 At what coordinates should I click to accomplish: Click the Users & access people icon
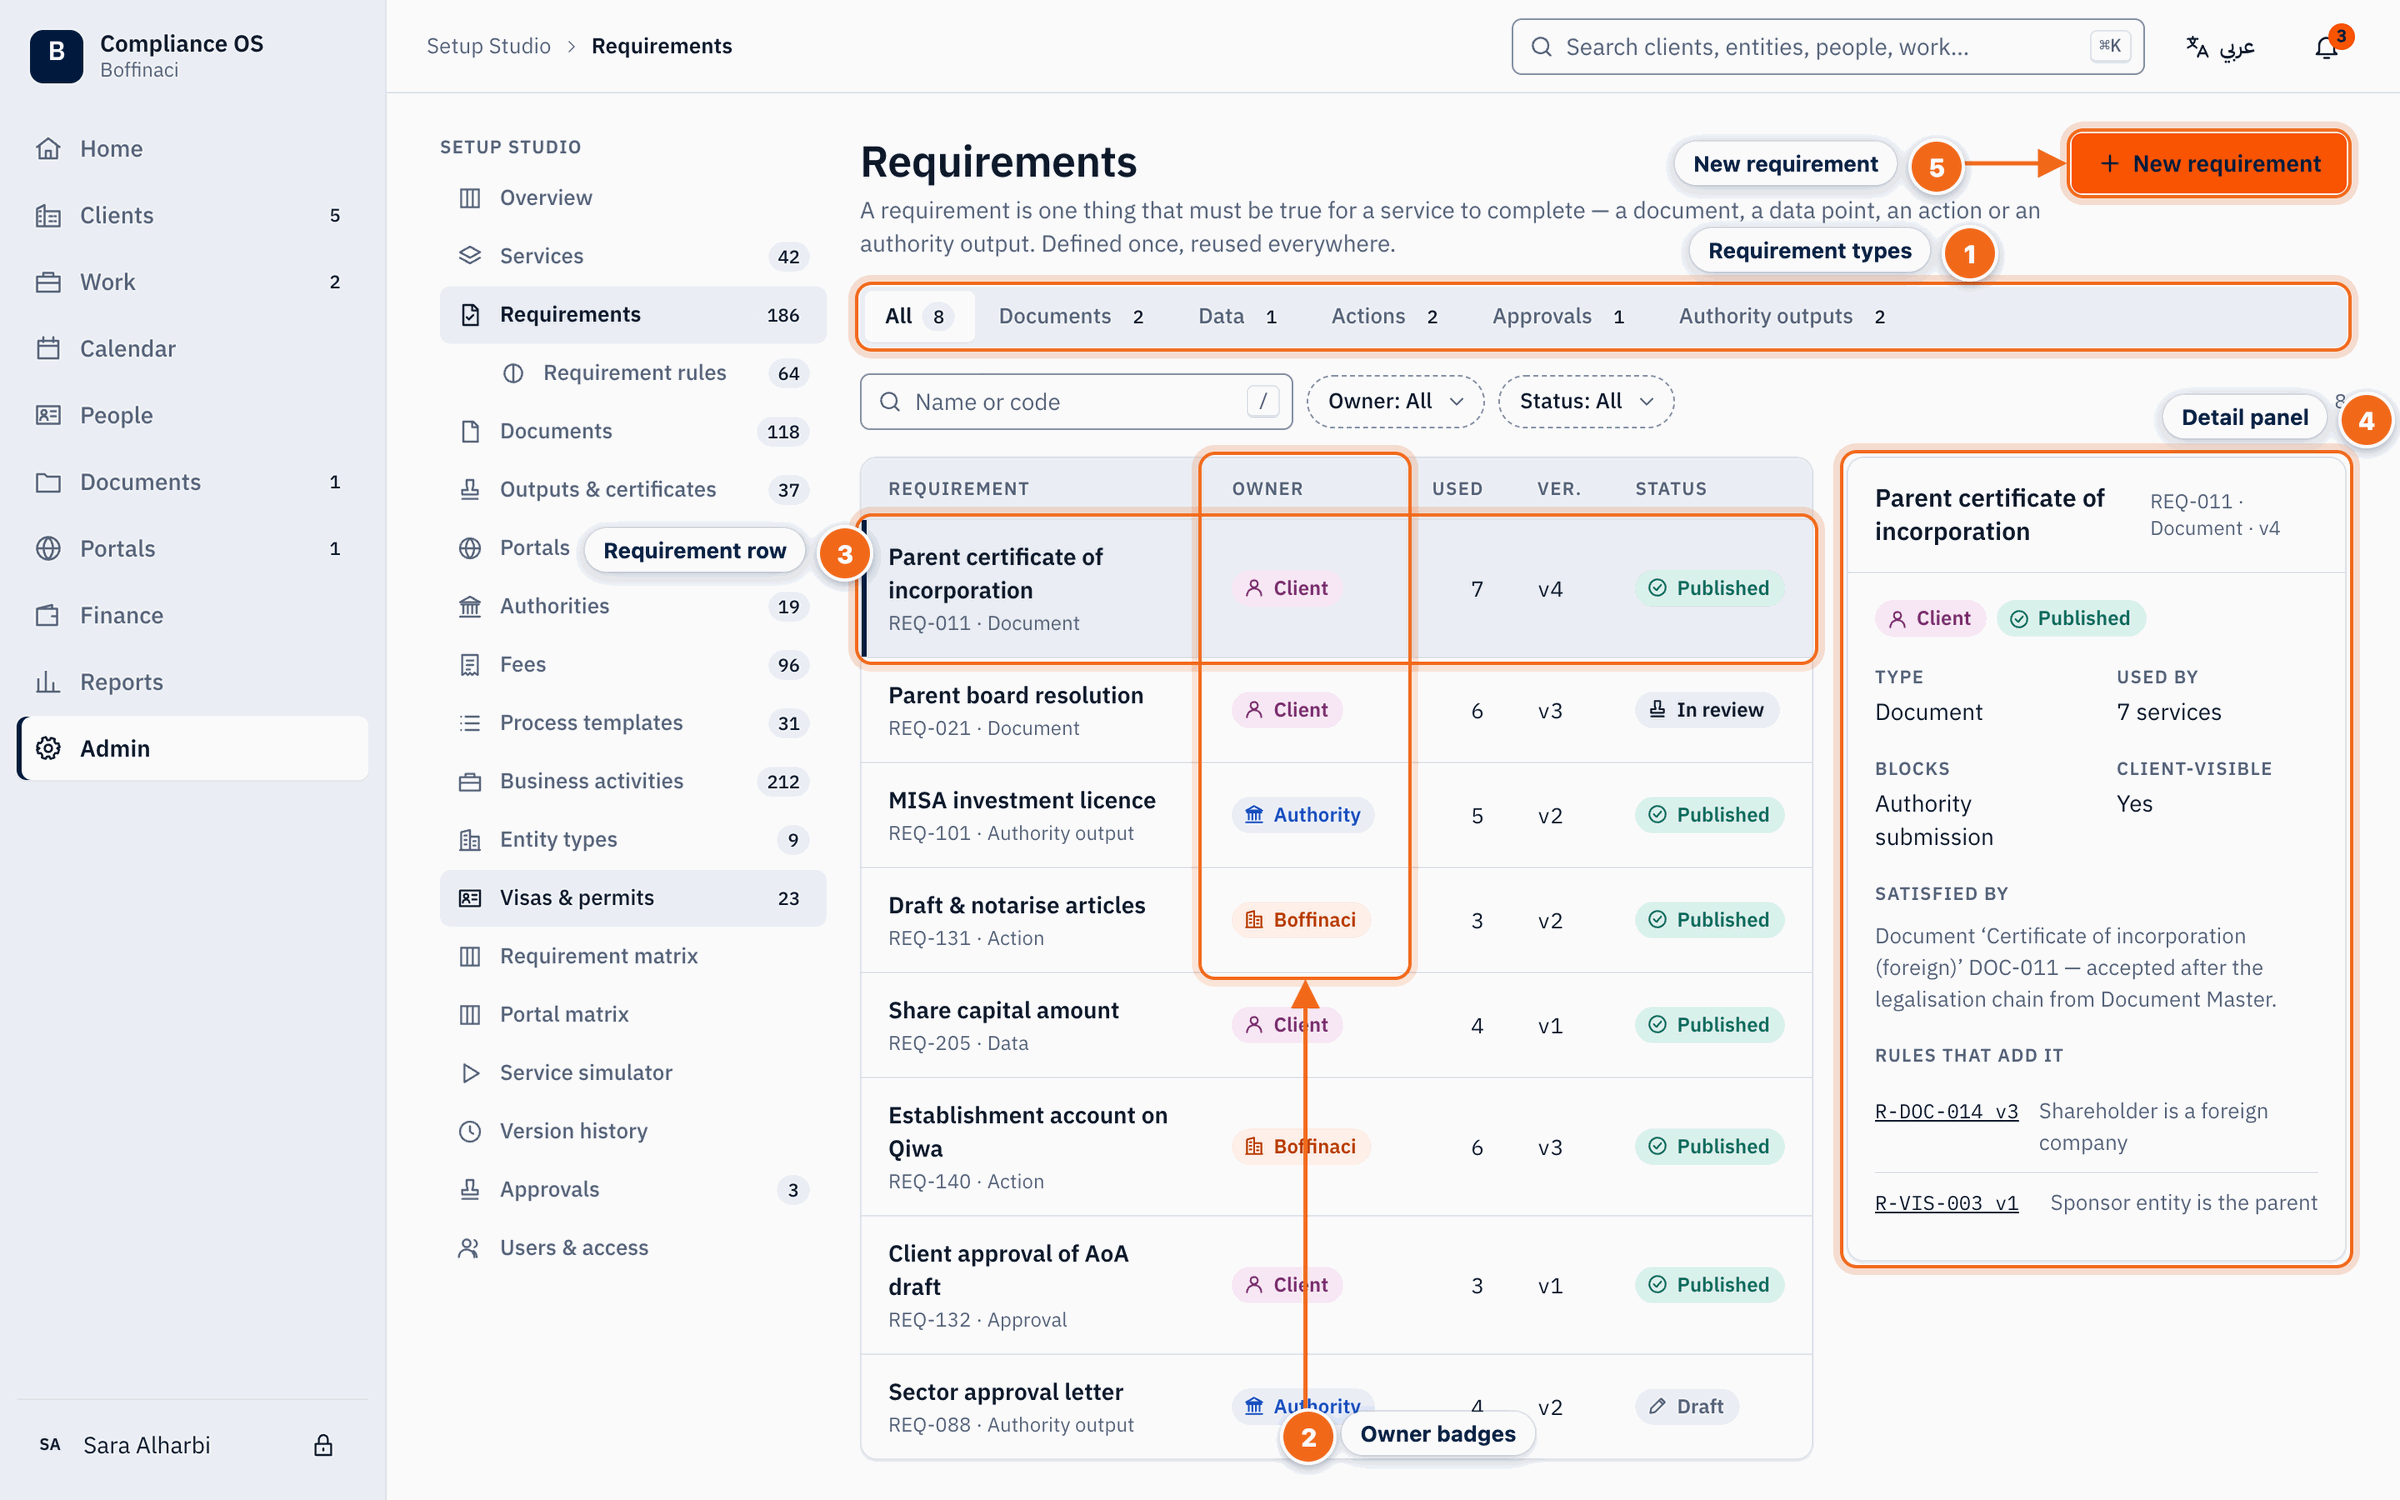pyautogui.click(x=470, y=1248)
